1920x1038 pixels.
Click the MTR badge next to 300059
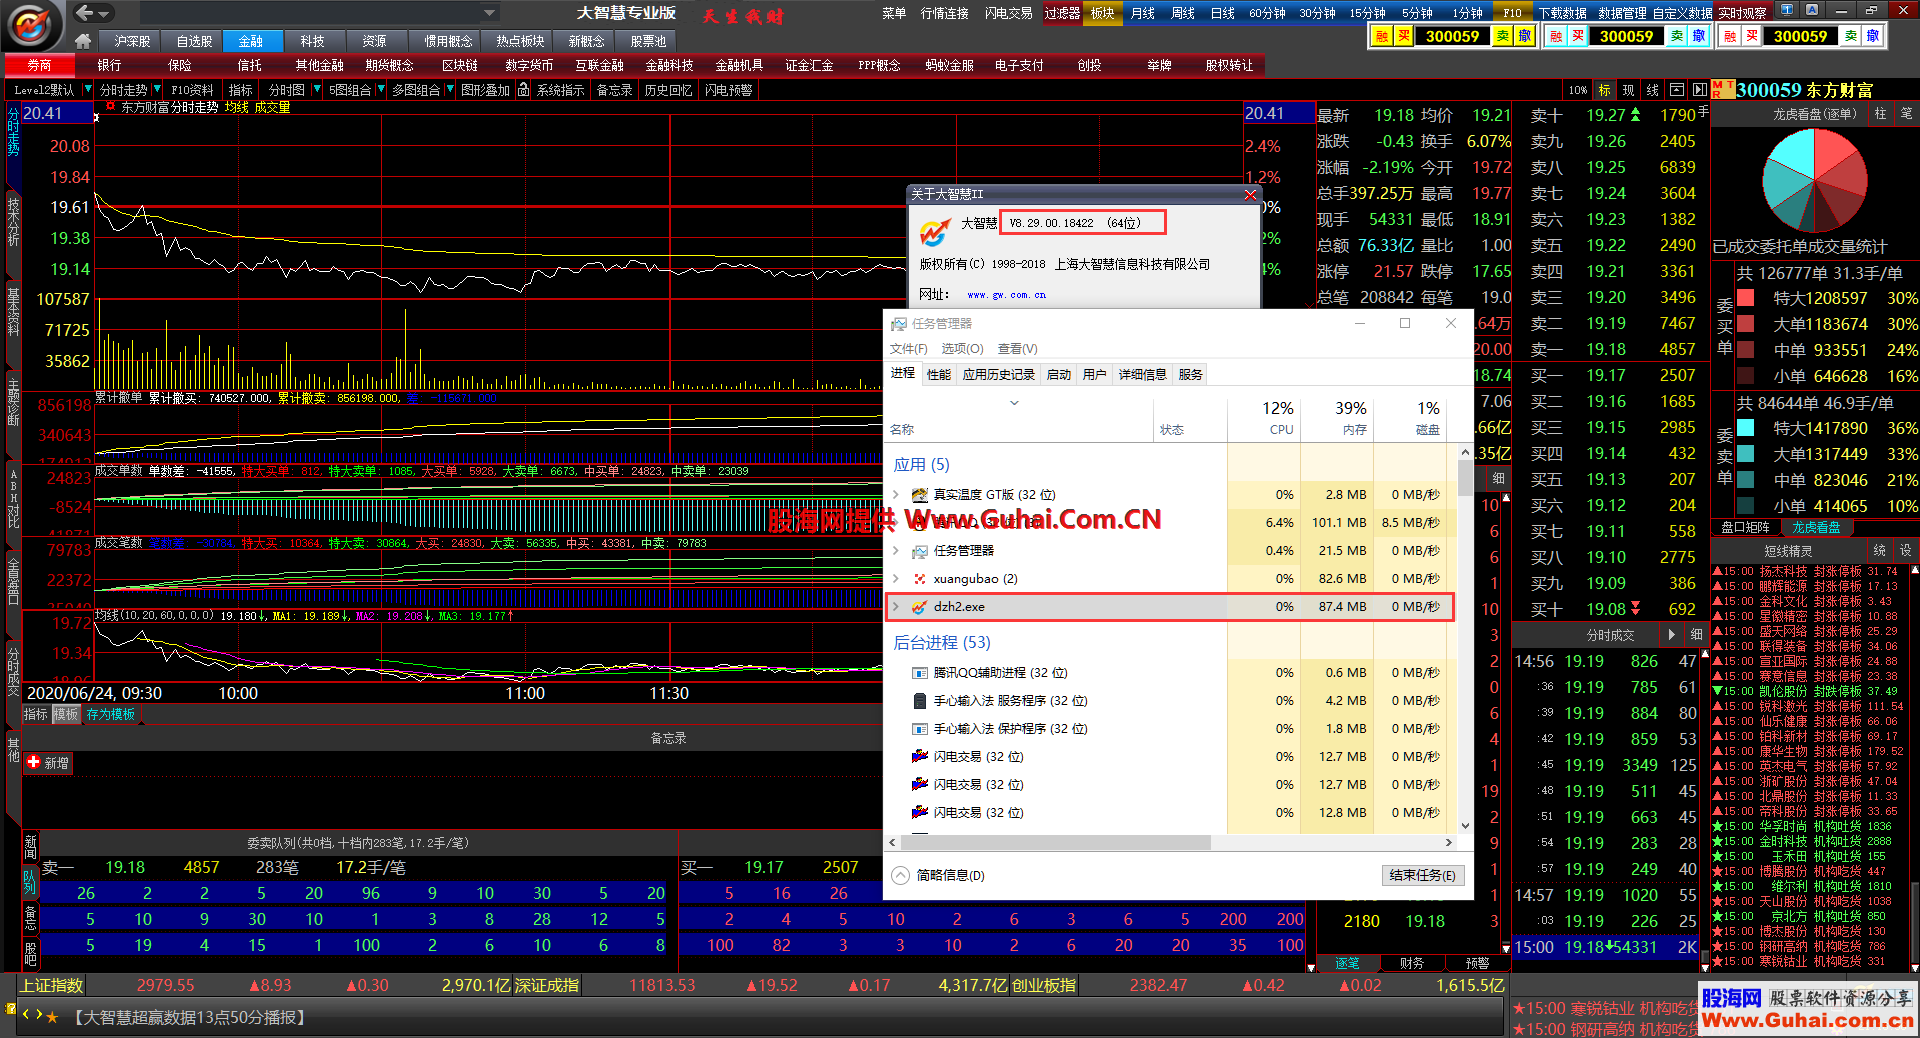click(1723, 90)
